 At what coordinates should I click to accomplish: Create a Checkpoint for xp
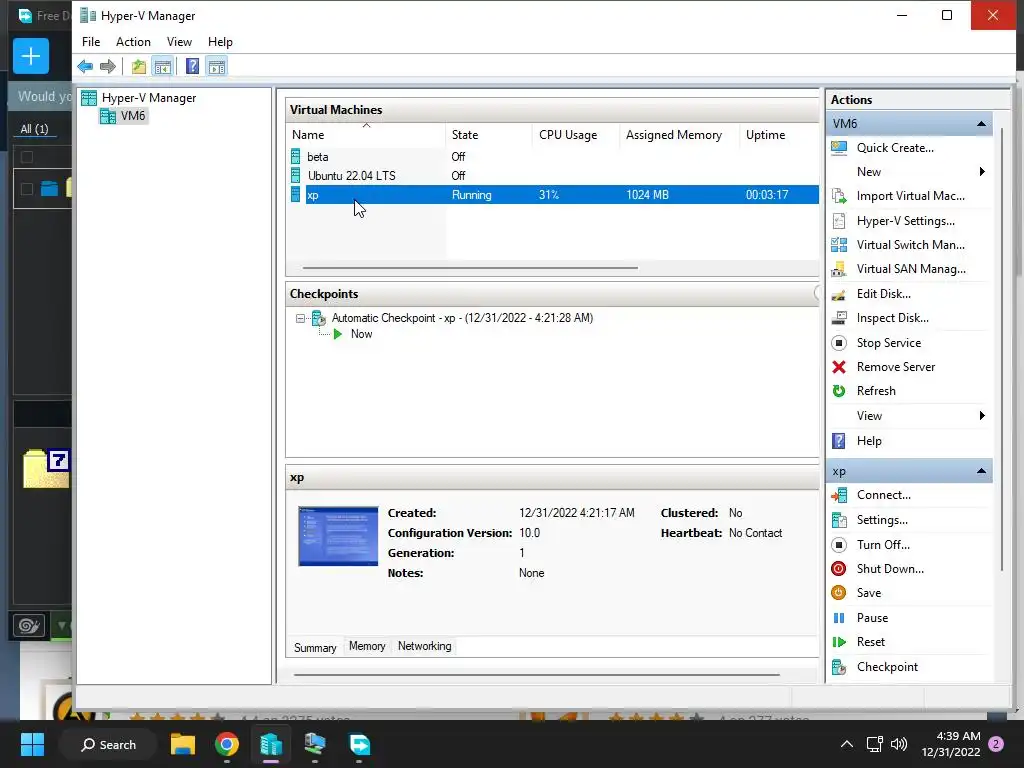(887, 667)
